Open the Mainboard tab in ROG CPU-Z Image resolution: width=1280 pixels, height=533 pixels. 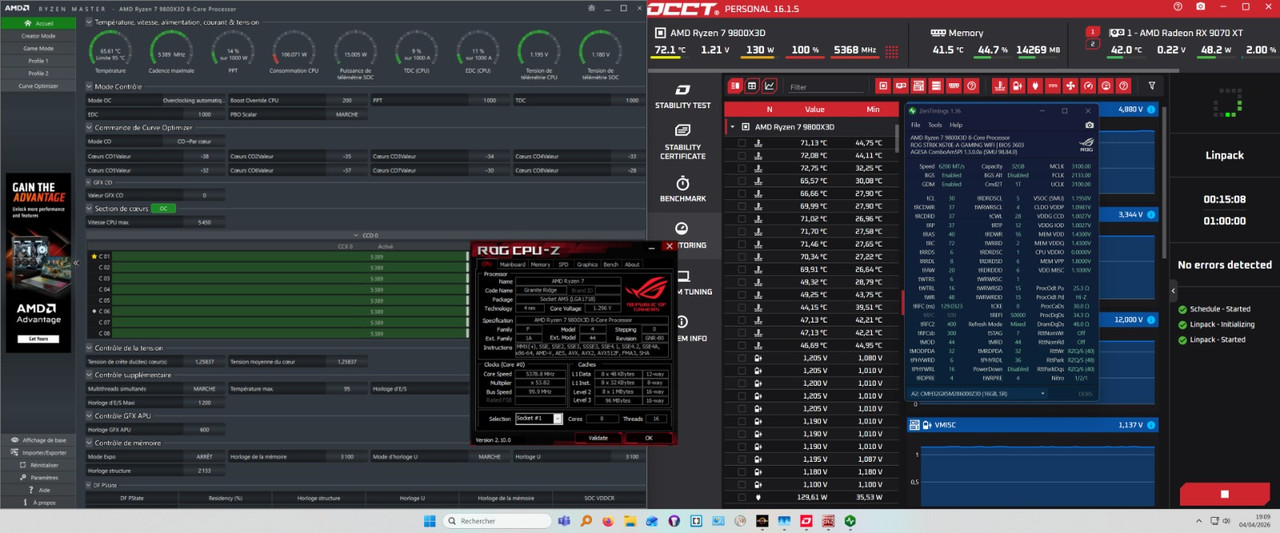pyautogui.click(x=512, y=265)
